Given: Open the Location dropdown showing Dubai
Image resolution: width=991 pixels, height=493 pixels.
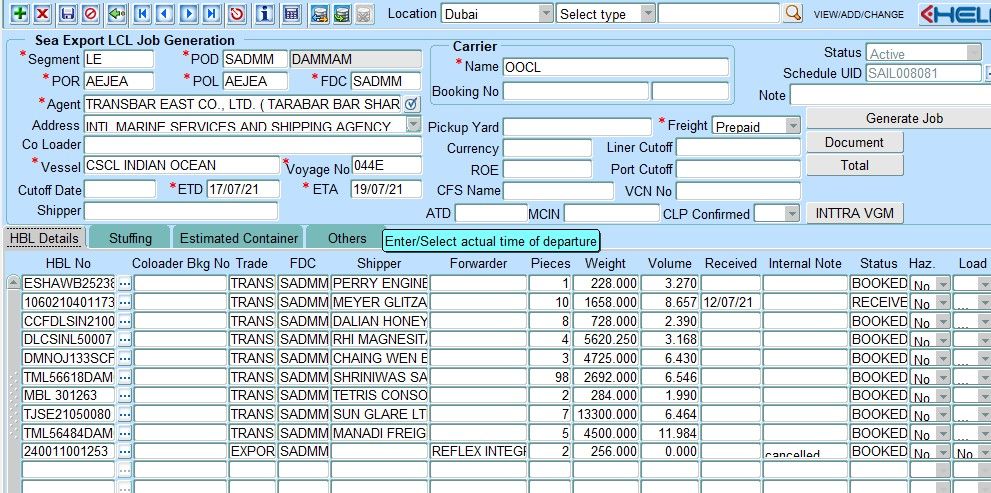Looking at the screenshot, I should pyautogui.click(x=545, y=13).
